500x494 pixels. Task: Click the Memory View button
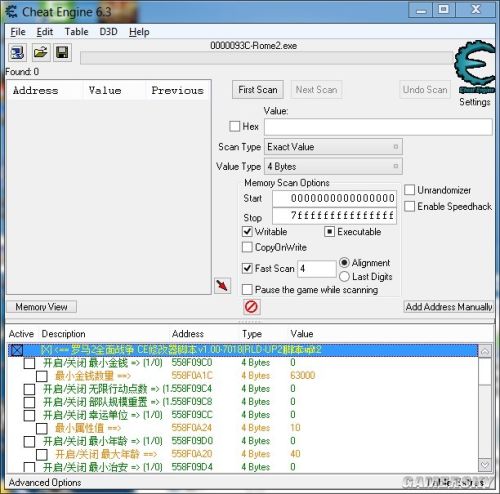coord(41,307)
